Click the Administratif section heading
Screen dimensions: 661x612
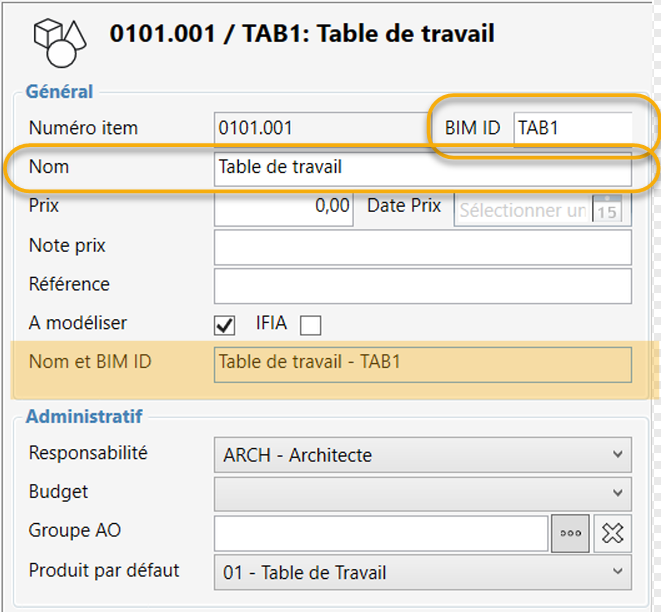(84, 415)
